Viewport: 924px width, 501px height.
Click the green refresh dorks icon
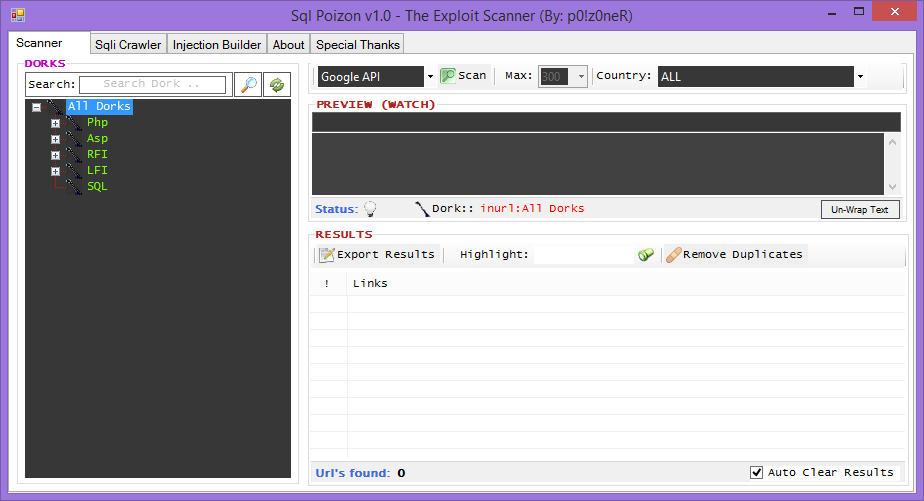tap(277, 85)
